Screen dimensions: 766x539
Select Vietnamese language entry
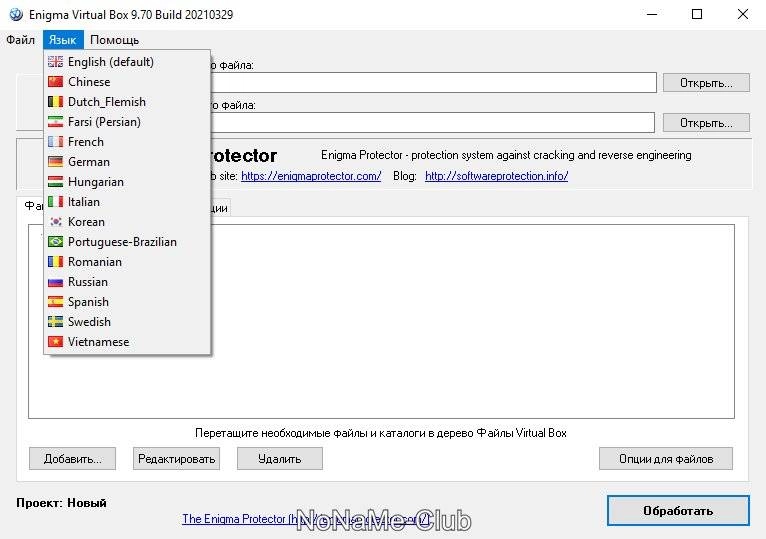[127, 342]
